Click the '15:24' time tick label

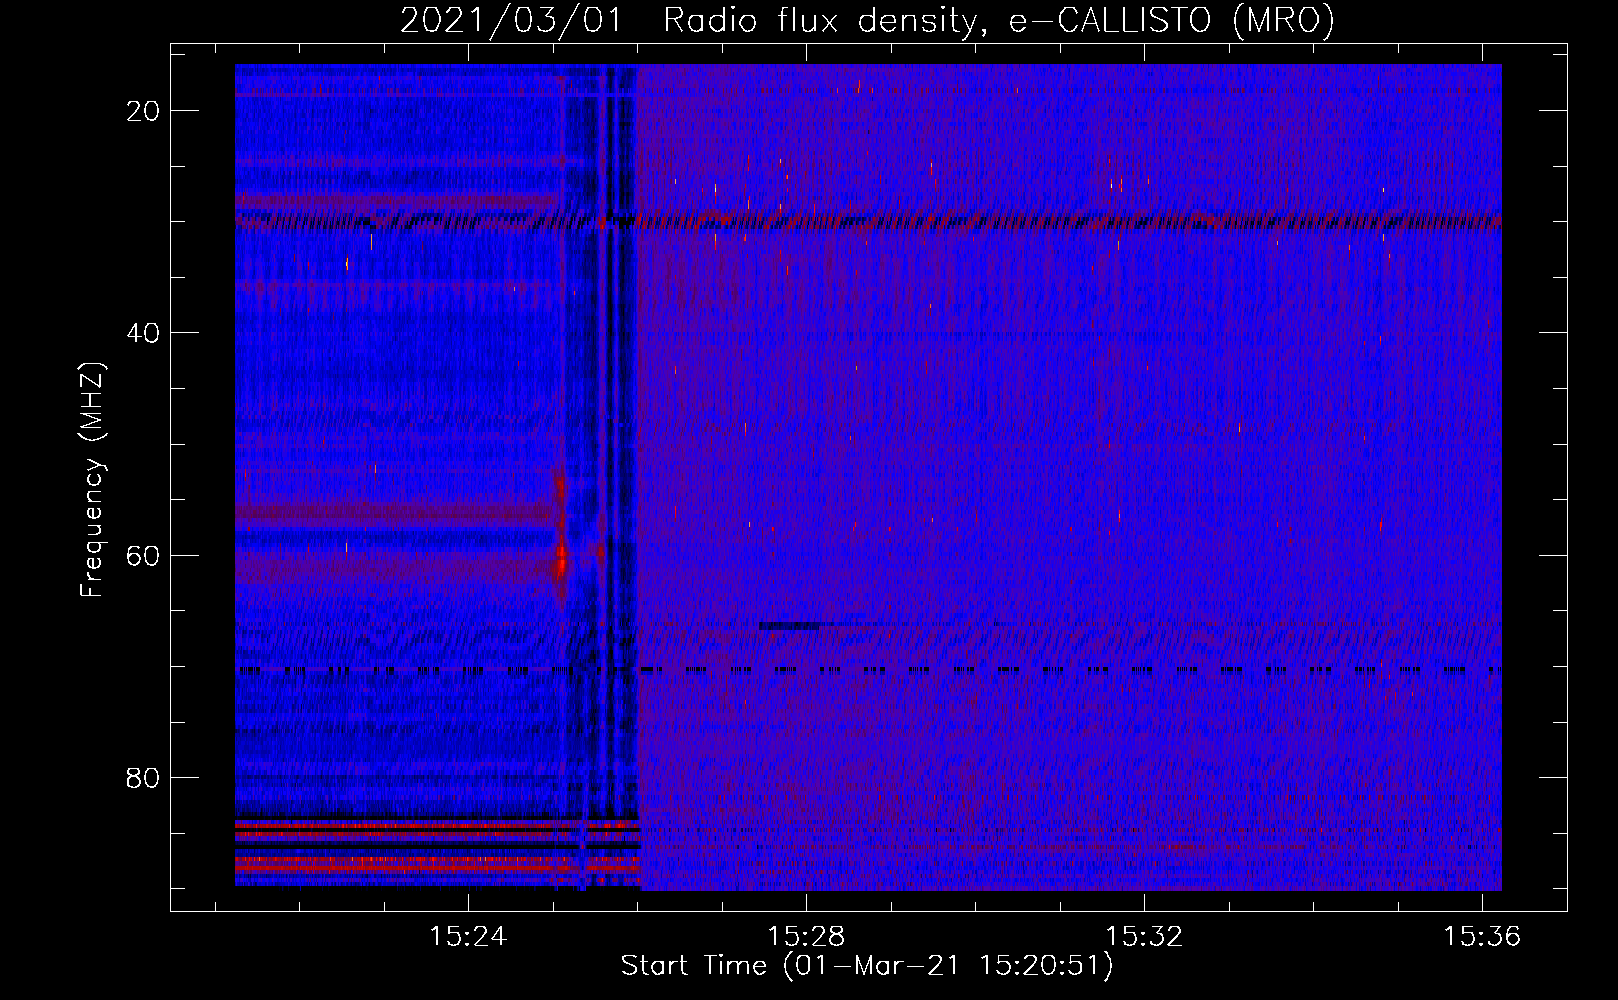click(468, 936)
